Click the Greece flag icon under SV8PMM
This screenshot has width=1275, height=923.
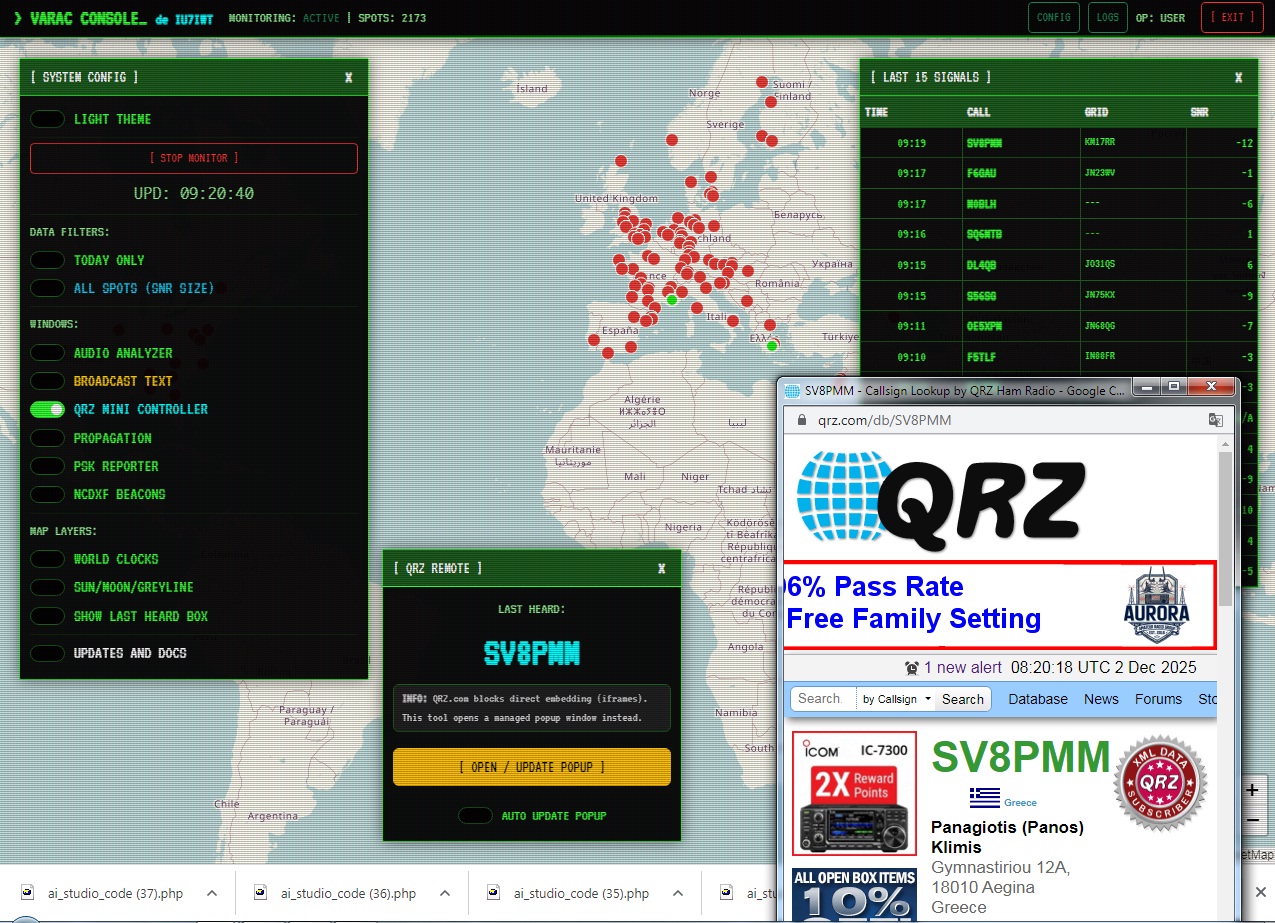tap(985, 797)
